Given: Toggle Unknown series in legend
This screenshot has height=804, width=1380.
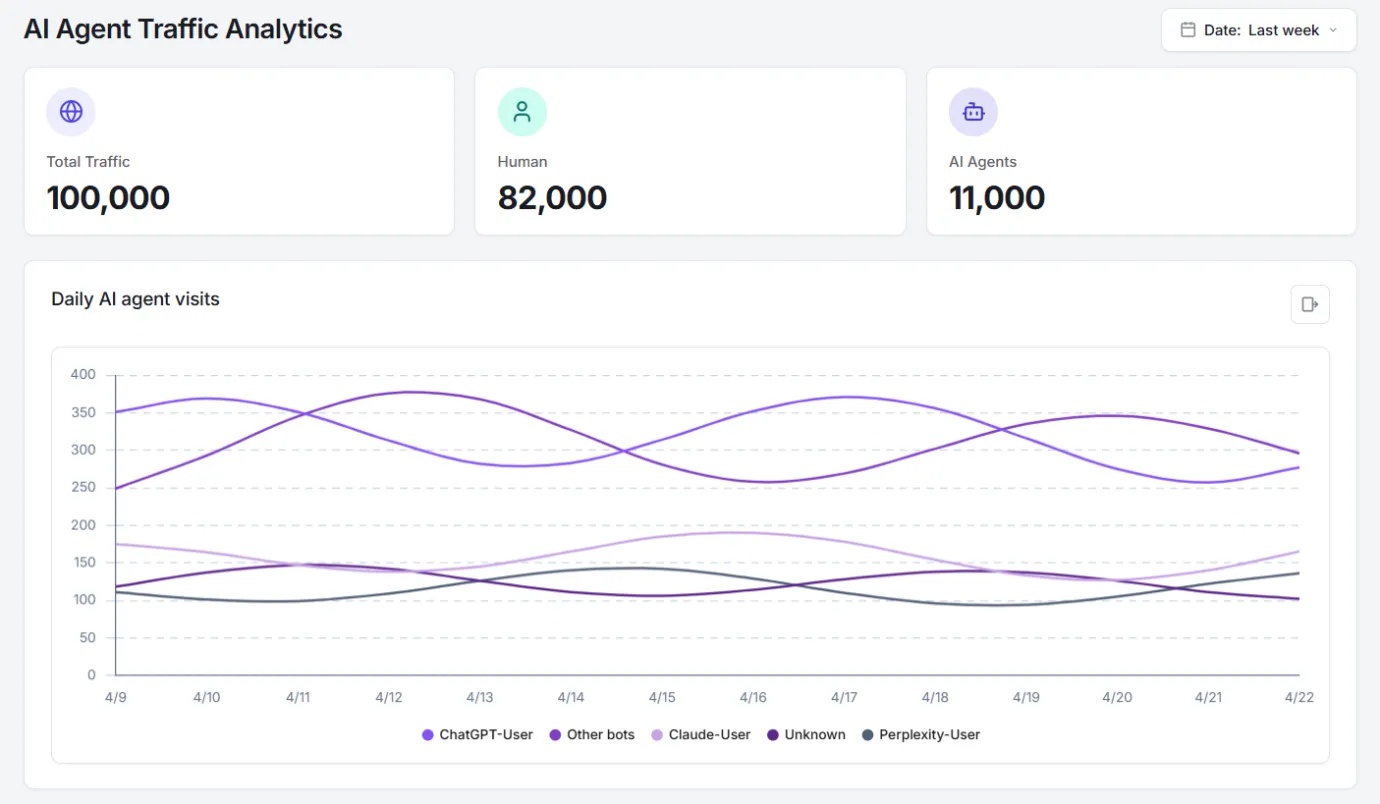Looking at the screenshot, I should (806, 735).
